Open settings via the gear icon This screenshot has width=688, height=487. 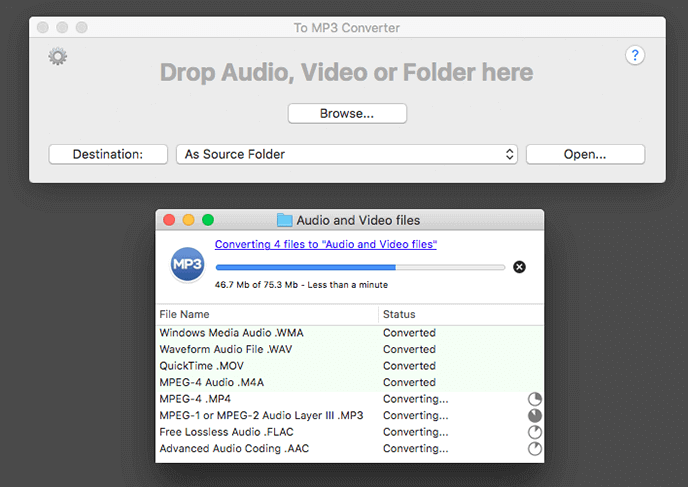coord(58,57)
